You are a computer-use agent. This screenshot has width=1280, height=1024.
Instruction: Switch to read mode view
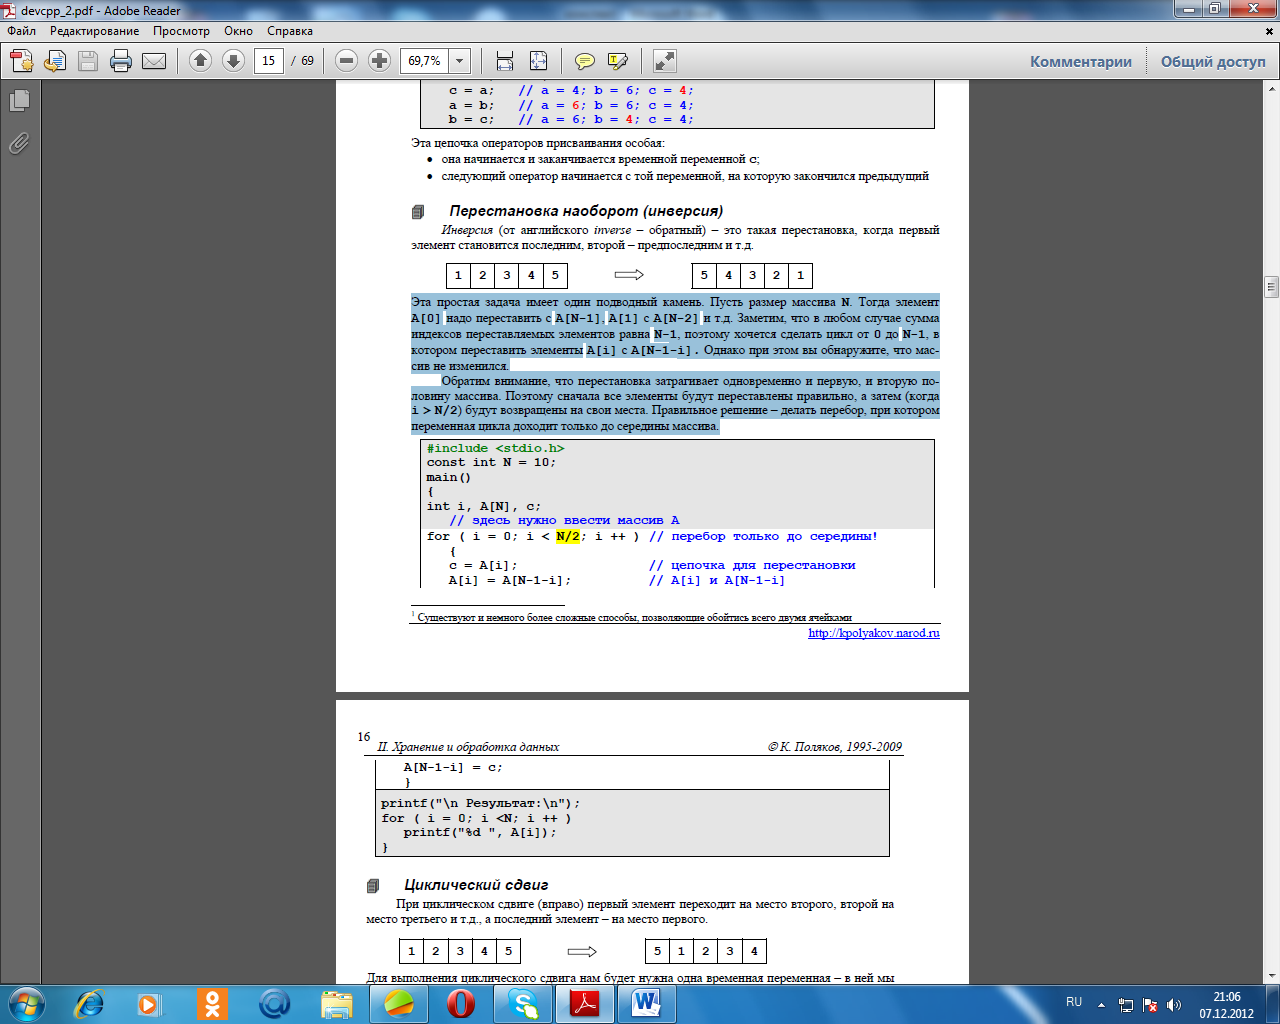(665, 61)
